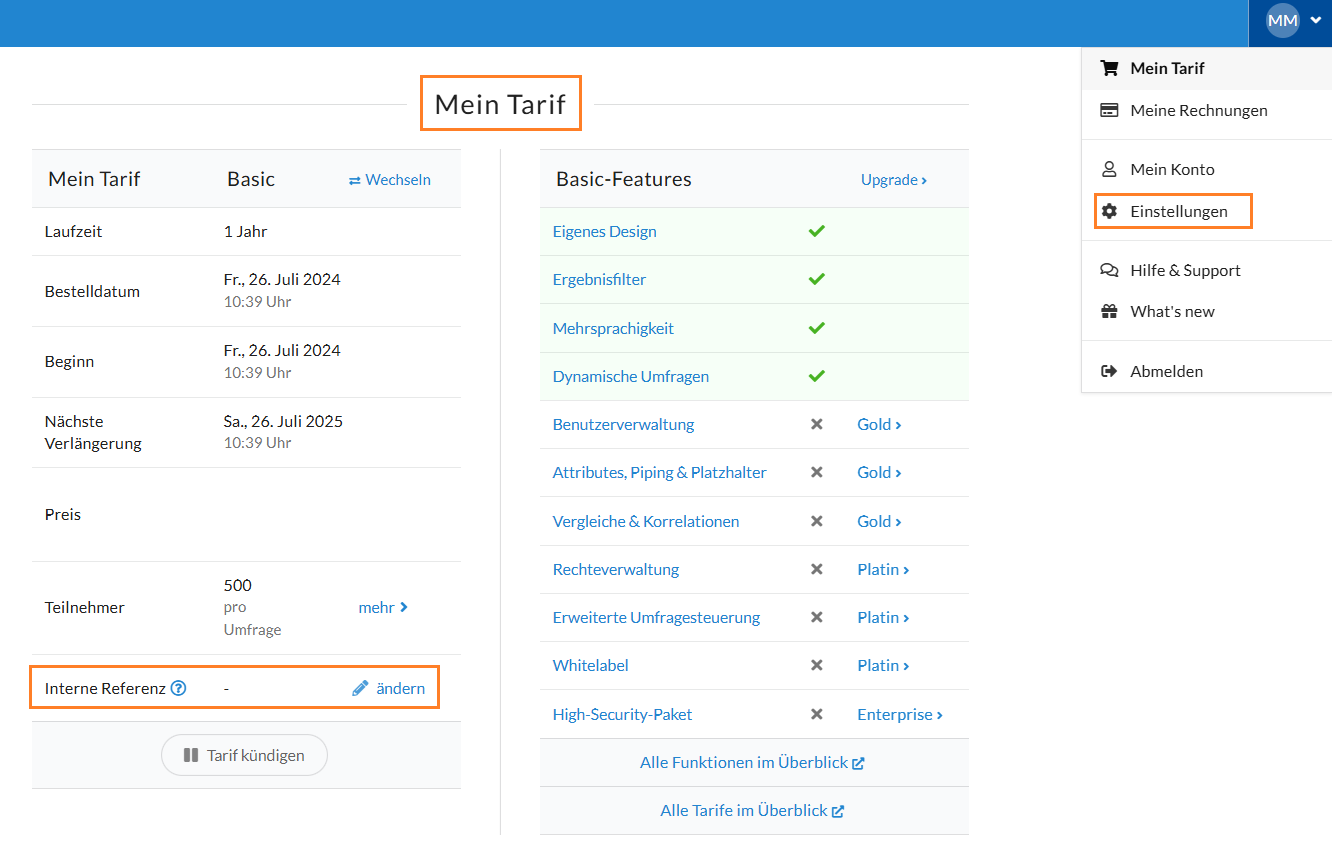Click the sign-out icon next to Abmelden
Image resolution: width=1332 pixels, height=843 pixels.
pos(1109,371)
